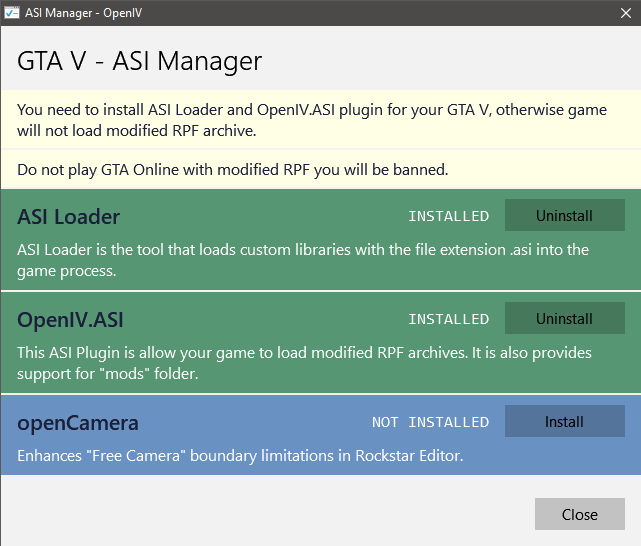Viewport: 641px width, 546px height.
Task: Select the ASI Loader title
Action: [69, 217]
